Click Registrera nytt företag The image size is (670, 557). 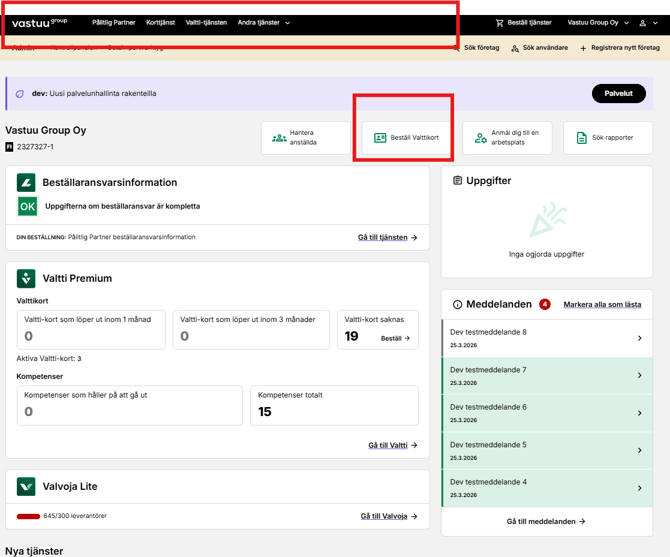click(x=620, y=48)
